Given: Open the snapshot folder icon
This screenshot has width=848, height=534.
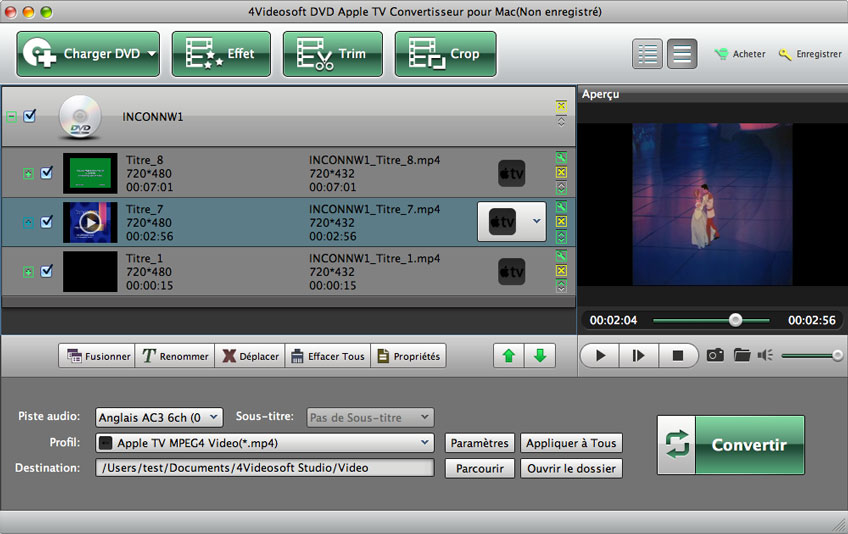Looking at the screenshot, I should click(741, 355).
